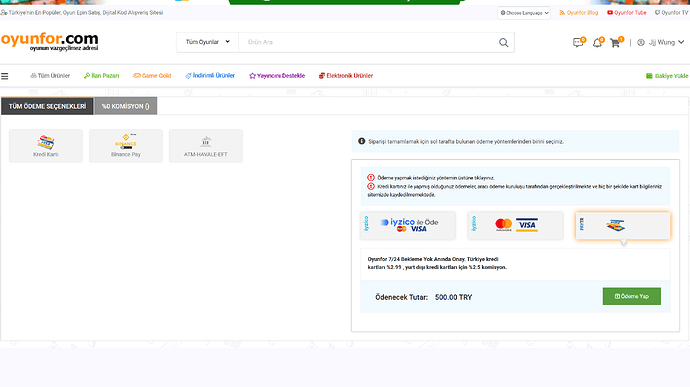
Task: Choose the PayTR credit card option
Action: (623, 225)
